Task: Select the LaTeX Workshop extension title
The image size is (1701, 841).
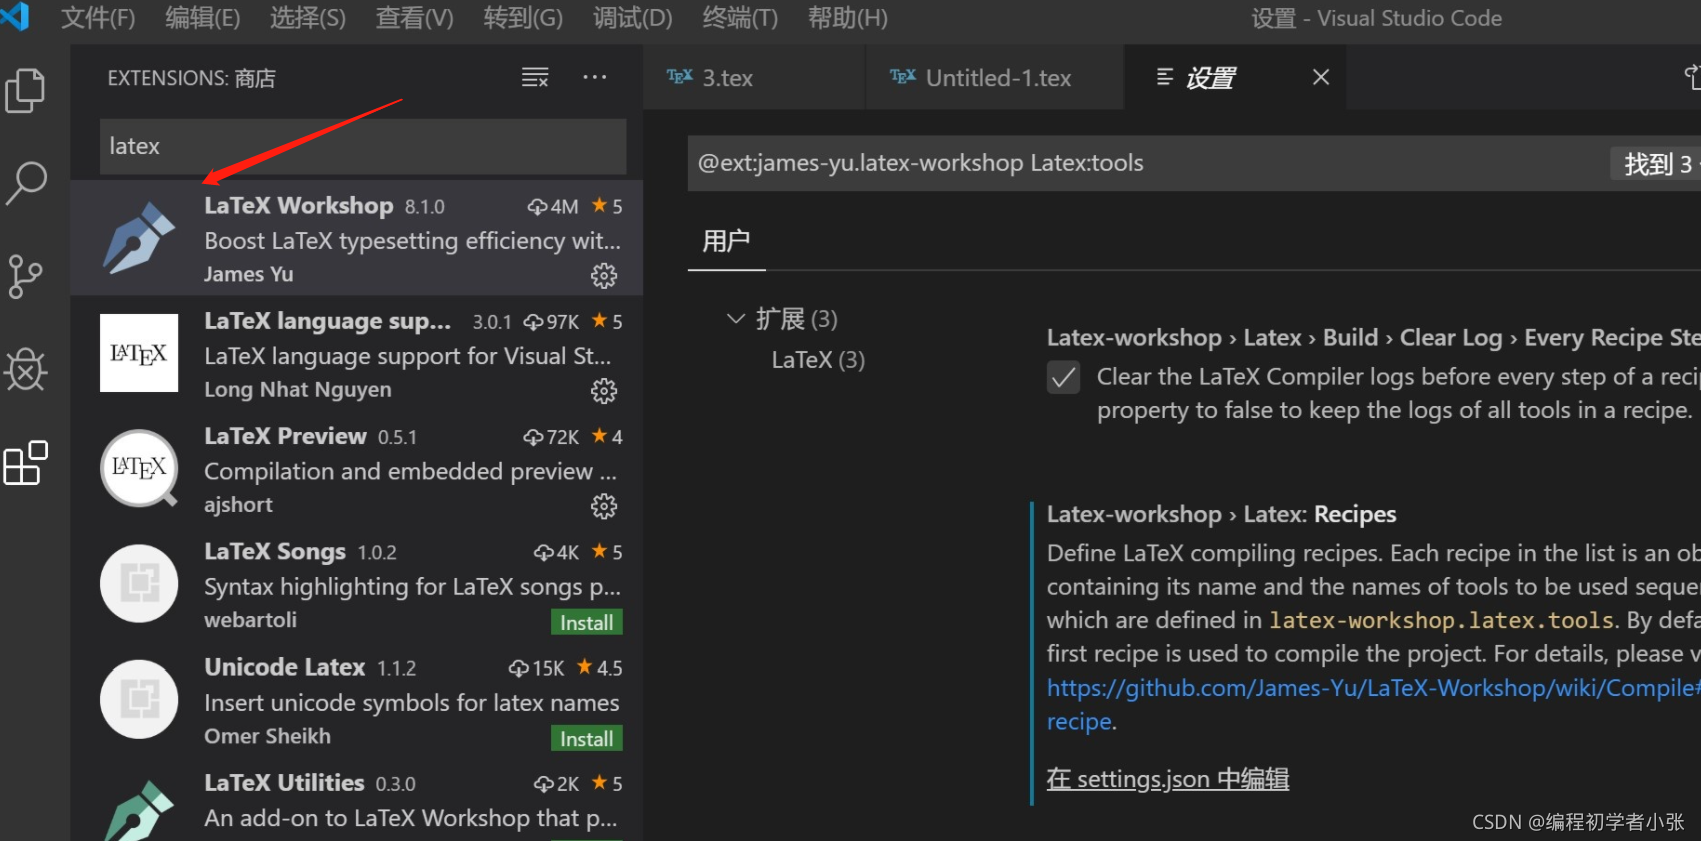Action: (x=298, y=205)
